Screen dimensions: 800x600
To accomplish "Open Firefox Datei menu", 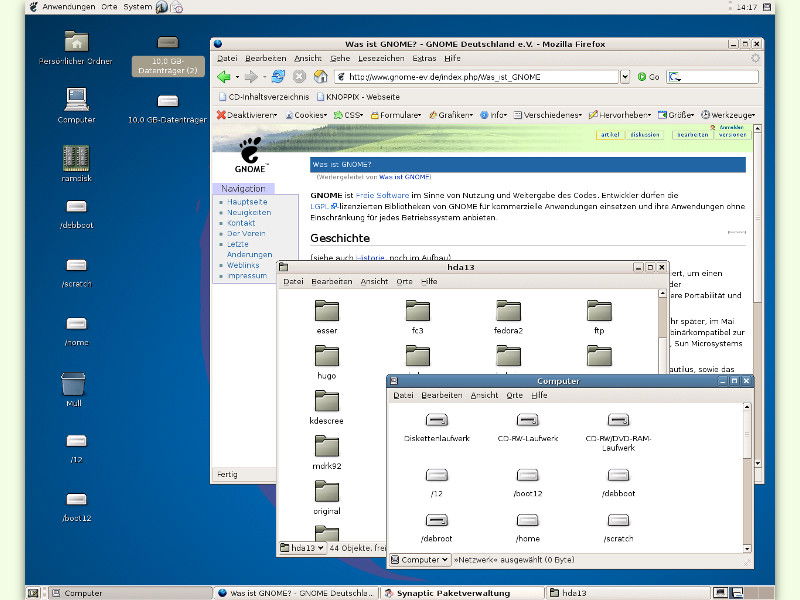I will tap(228, 59).
